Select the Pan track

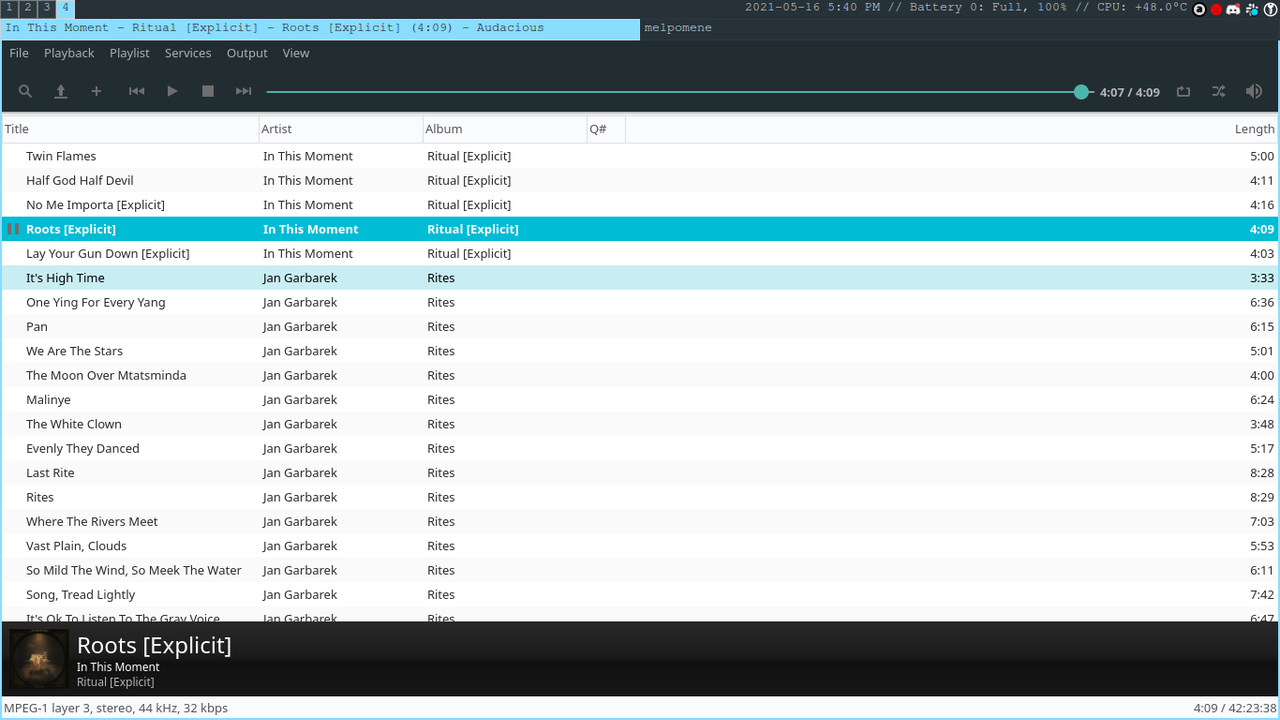pos(640,326)
